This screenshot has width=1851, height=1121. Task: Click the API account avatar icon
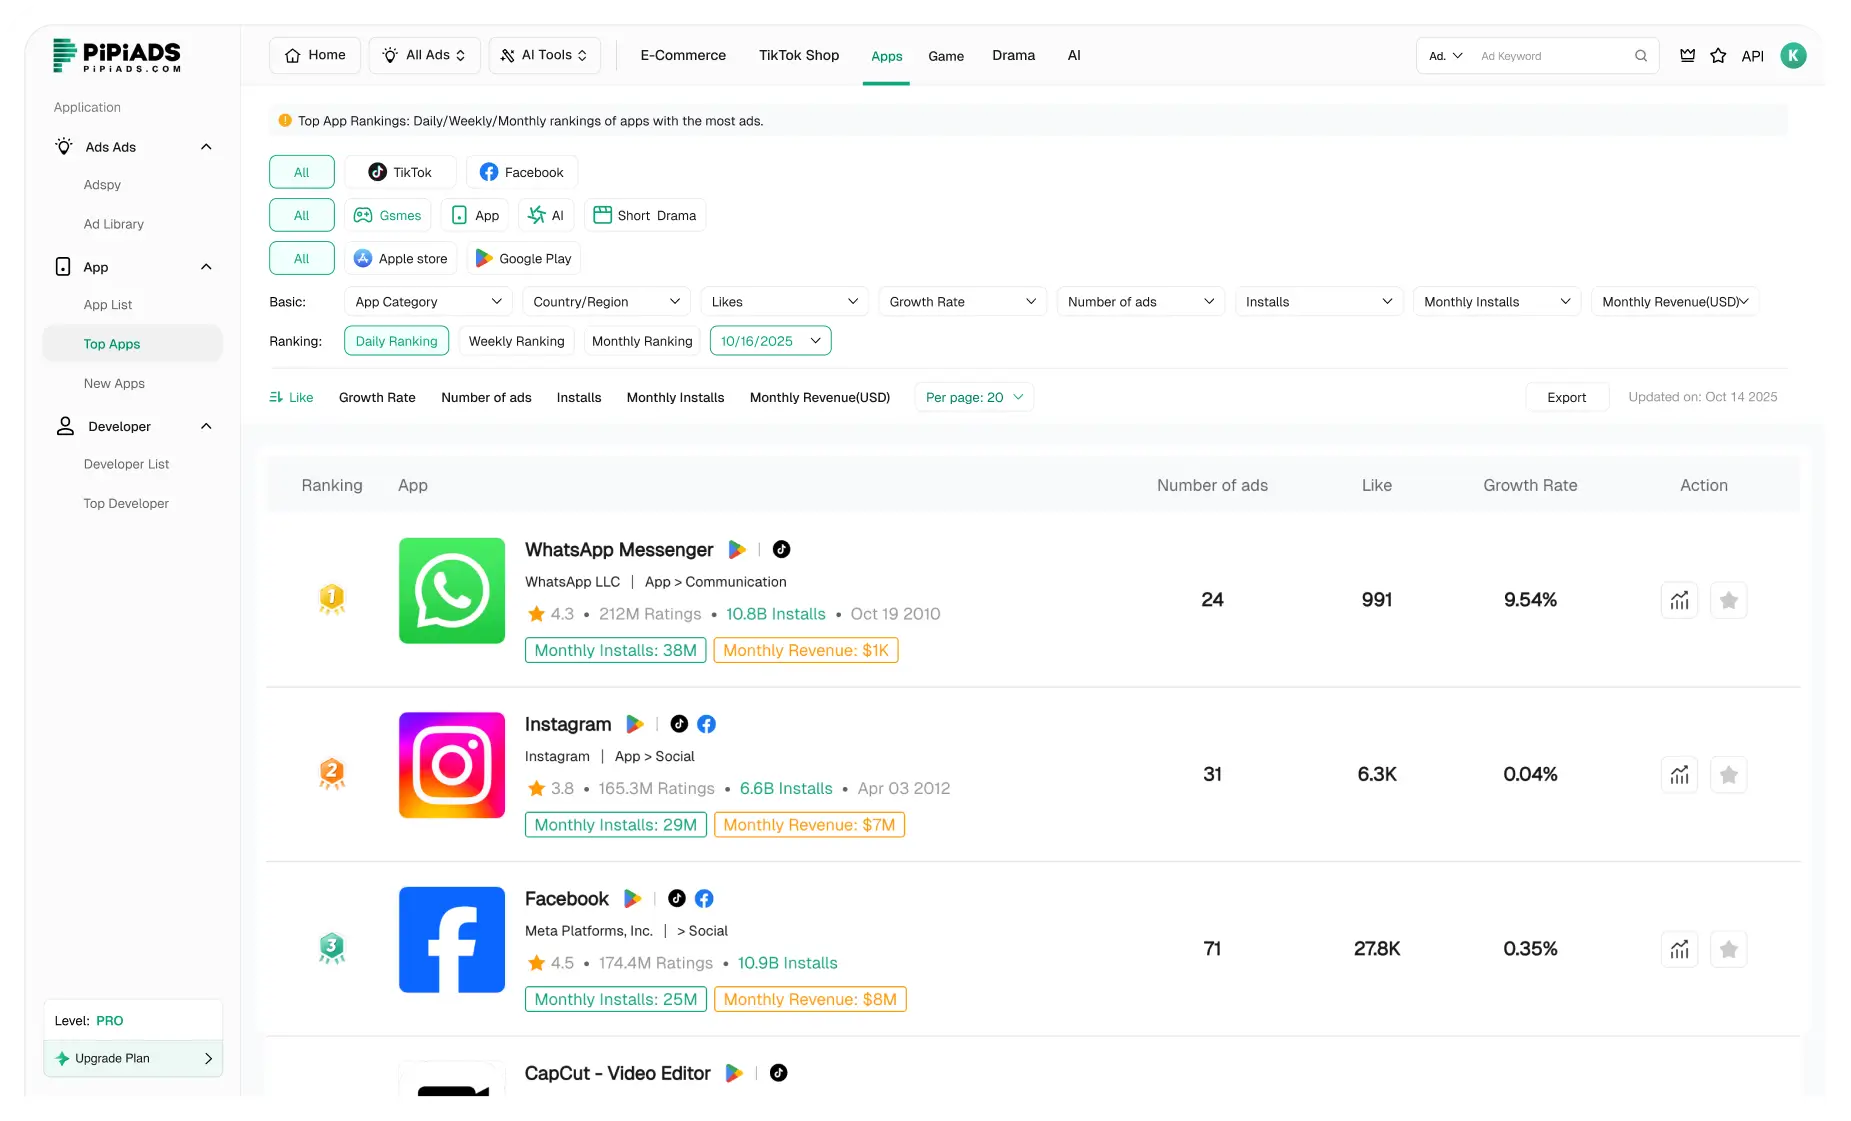click(x=1793, y=56)
